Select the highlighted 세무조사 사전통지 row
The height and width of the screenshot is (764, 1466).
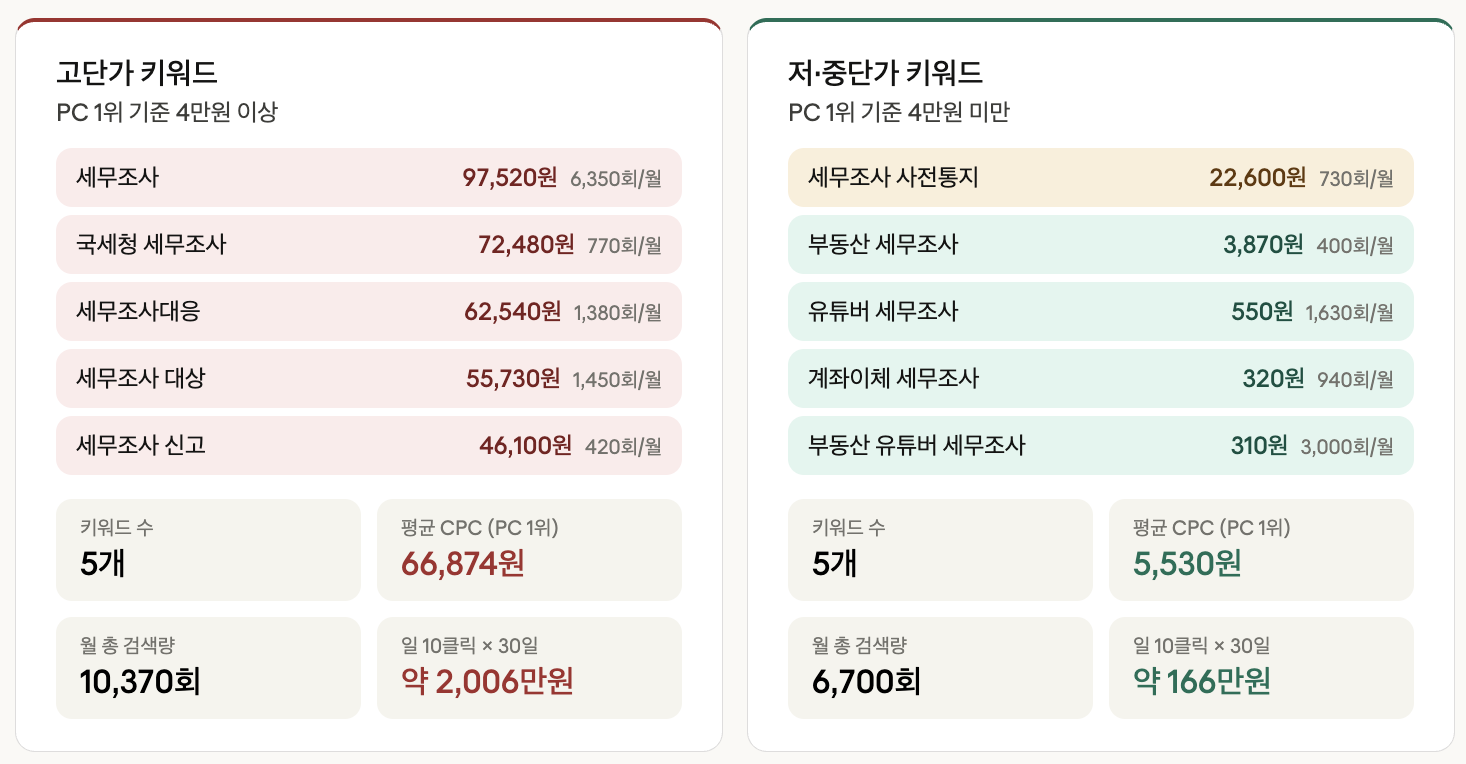click(1100, 178)
